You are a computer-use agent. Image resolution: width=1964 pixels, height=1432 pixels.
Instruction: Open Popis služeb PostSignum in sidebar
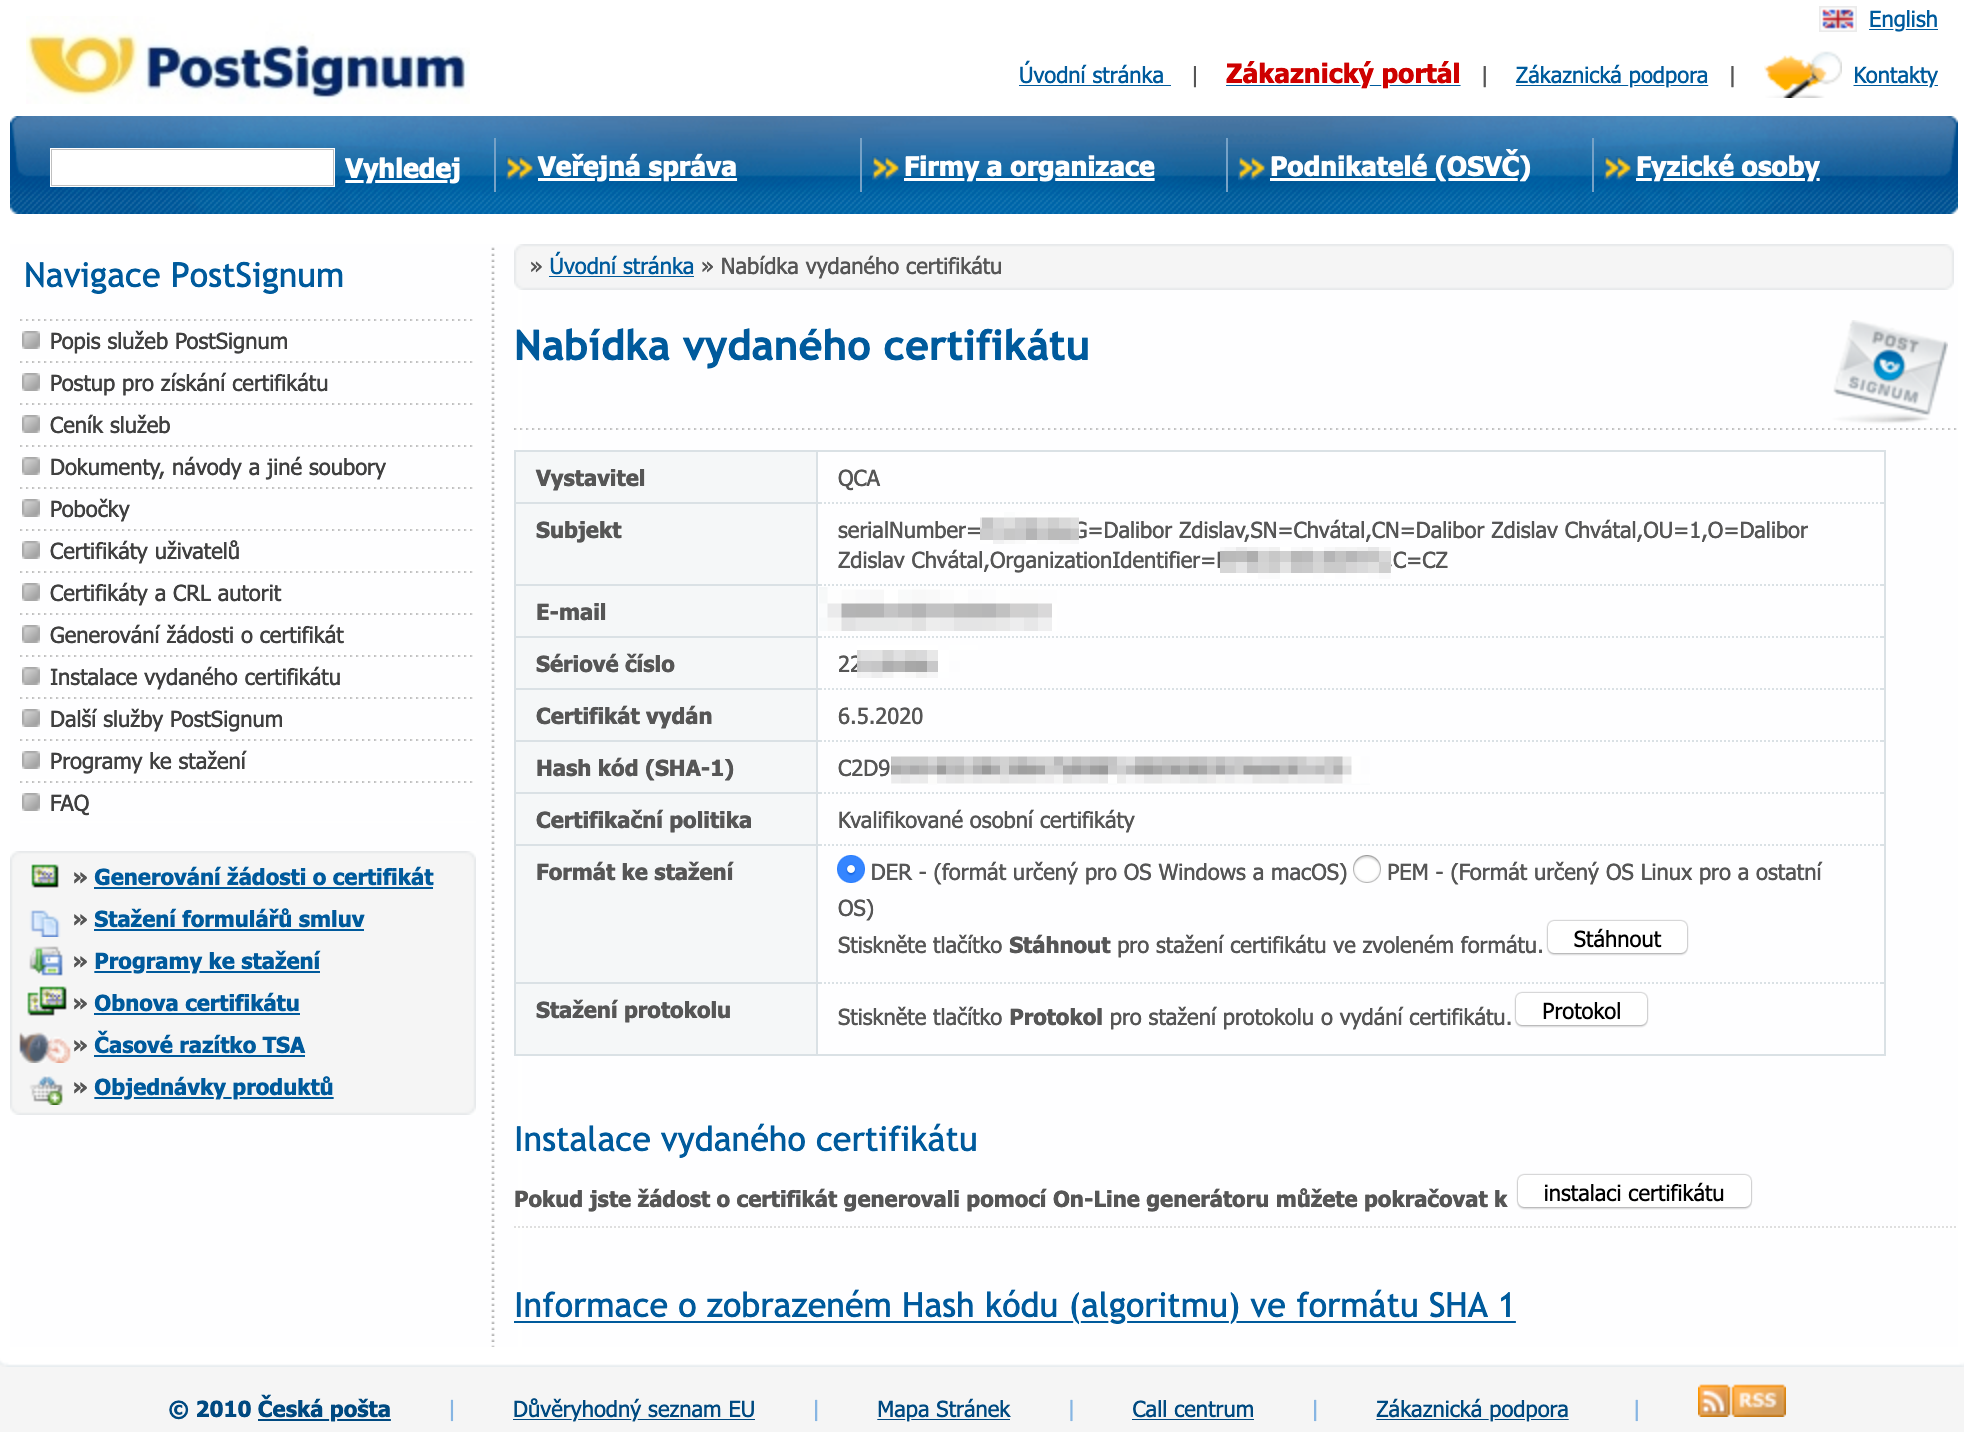pyautogui.click(x=169, y=341)
